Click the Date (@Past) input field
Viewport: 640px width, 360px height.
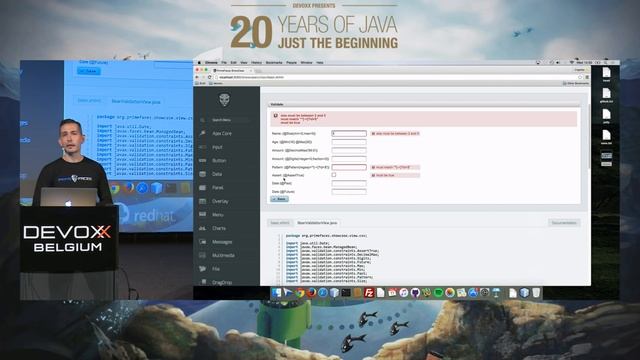(349, 183)
